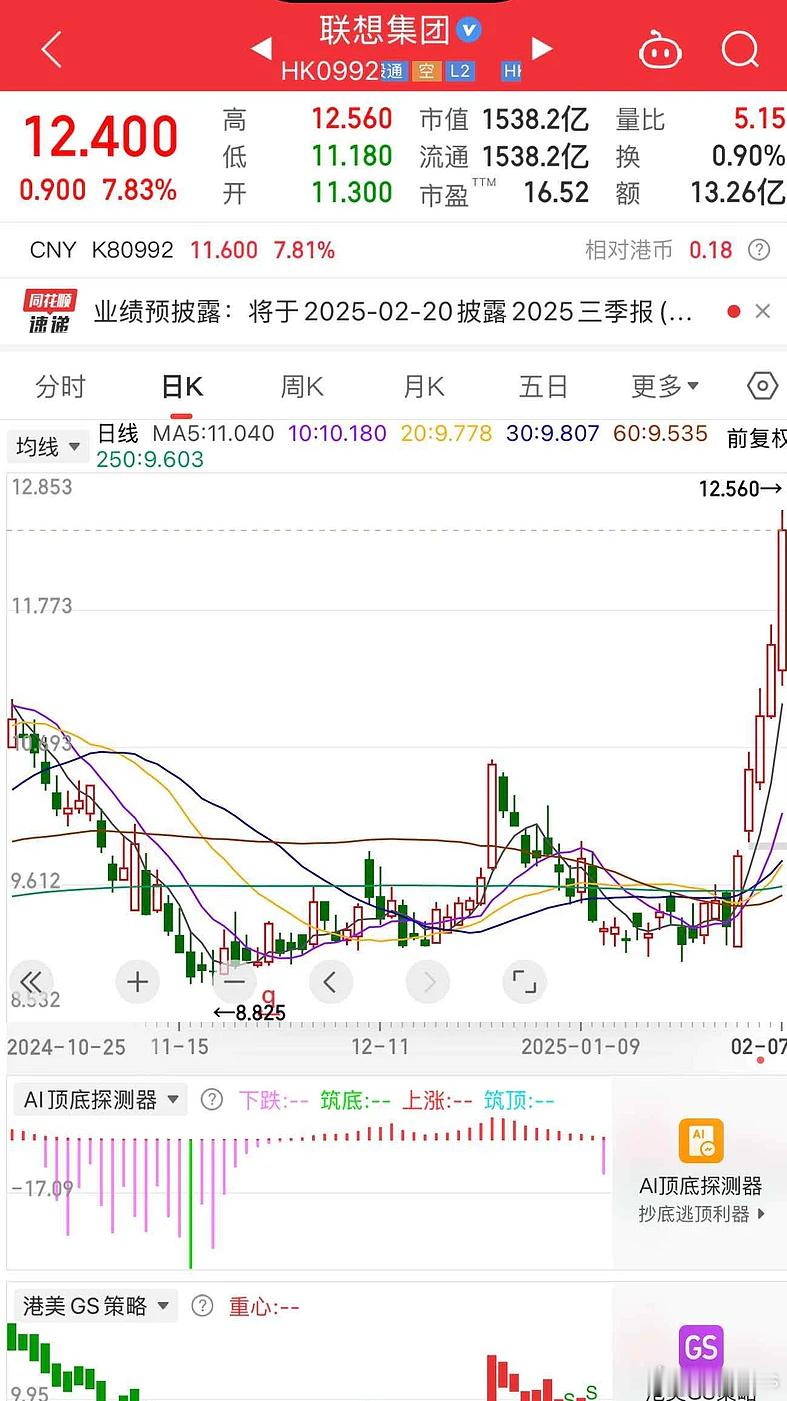Switch to 周K tab
787x1401 pixels.
click(302, 386)
